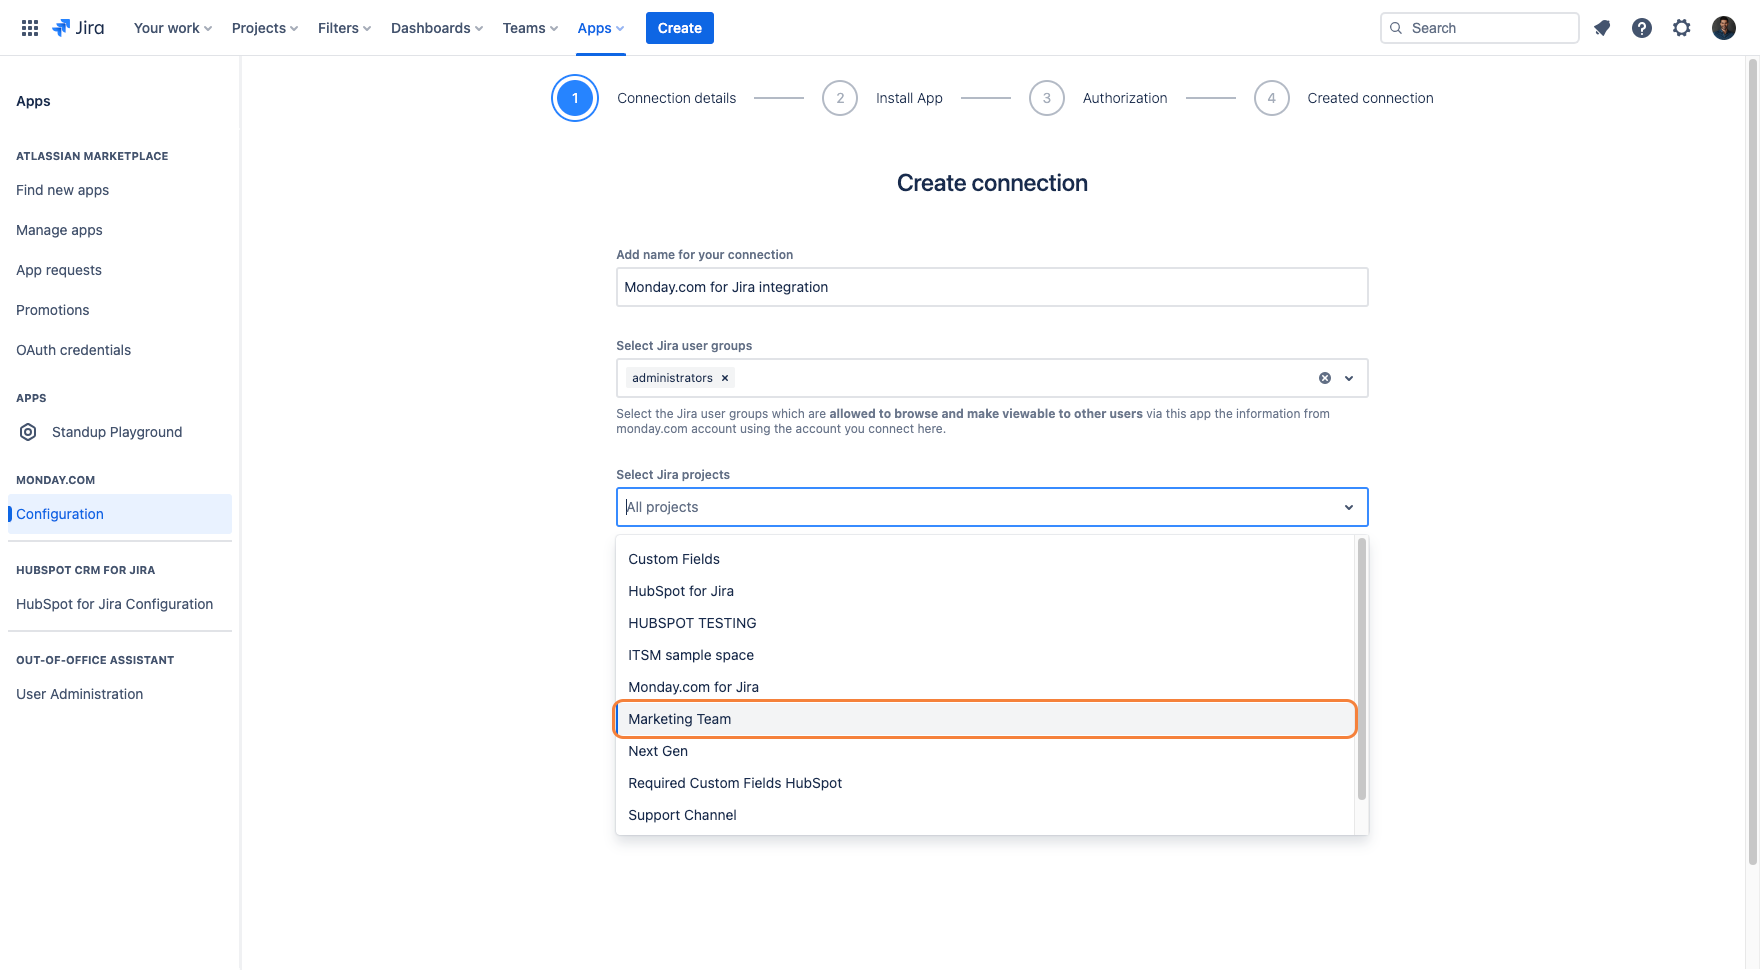
Task: Select ITSM sample space project option
Action: tap(985, 655)
